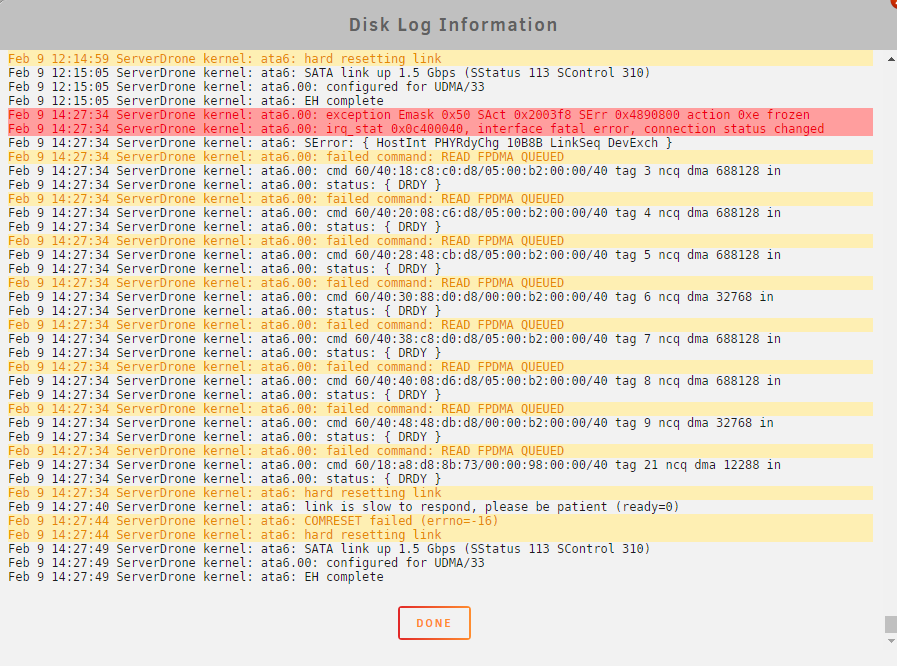Screen dimensions: 897x666
Task: Click the Disk Log Information title
Action: 453,25
